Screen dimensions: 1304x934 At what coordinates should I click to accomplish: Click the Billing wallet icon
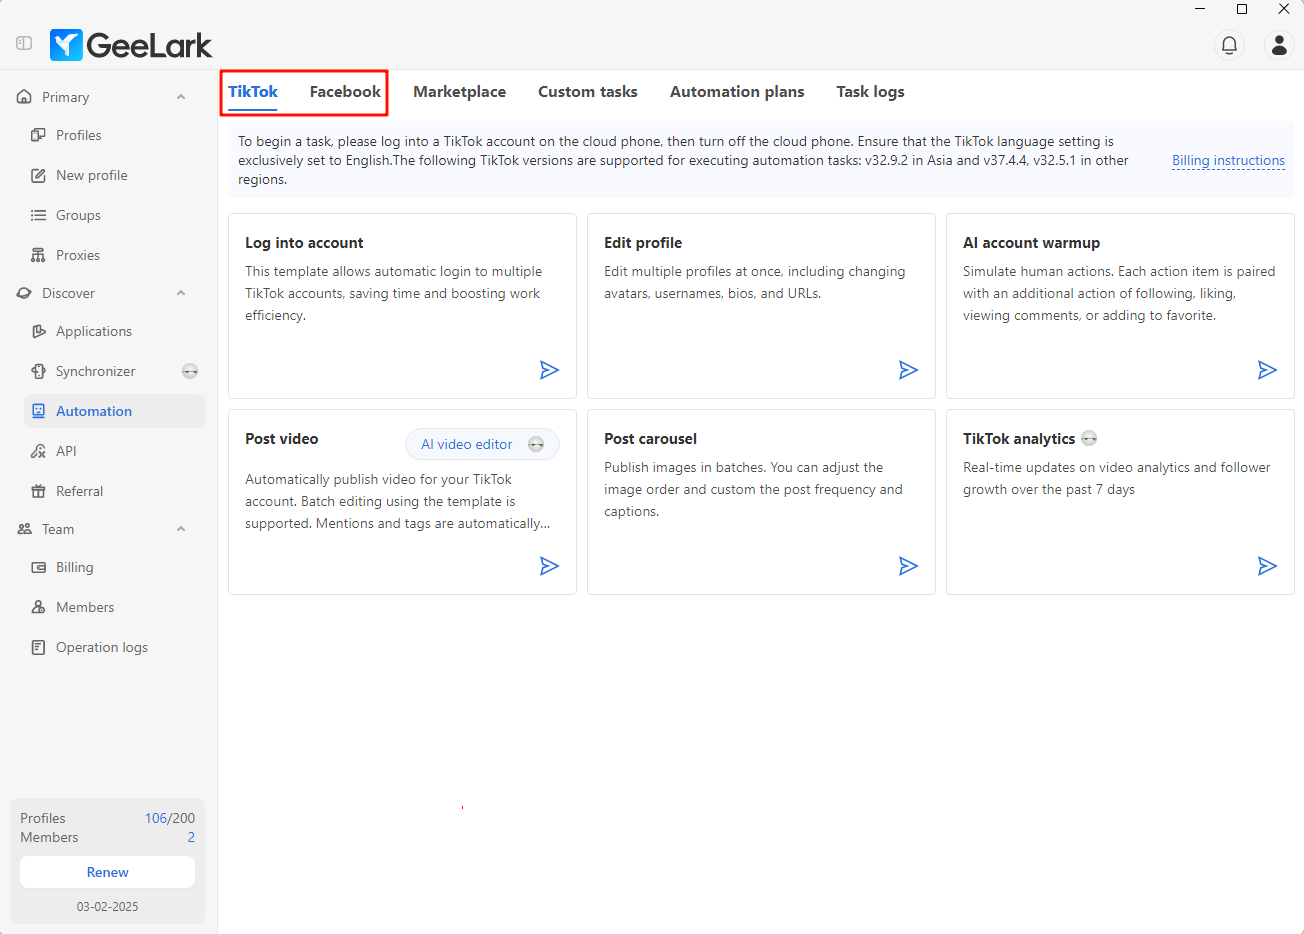(x=38, y=567)
